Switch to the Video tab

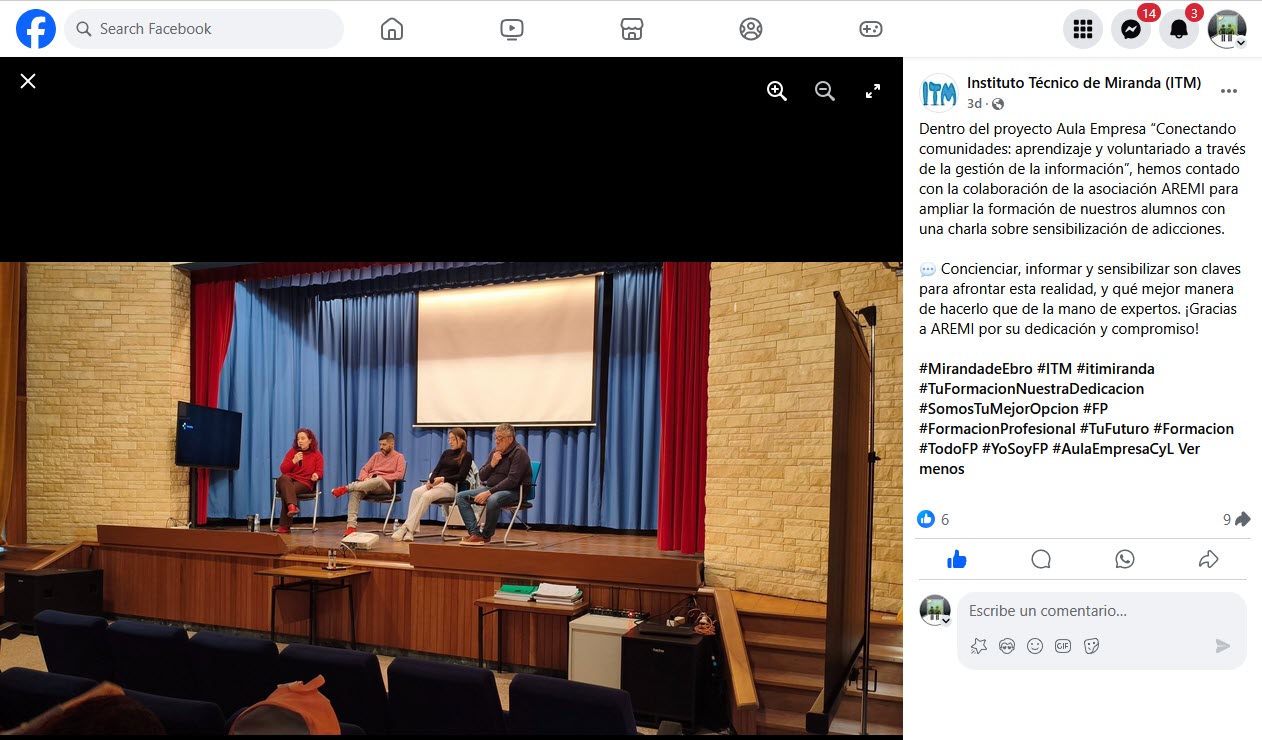coord(511,29)
